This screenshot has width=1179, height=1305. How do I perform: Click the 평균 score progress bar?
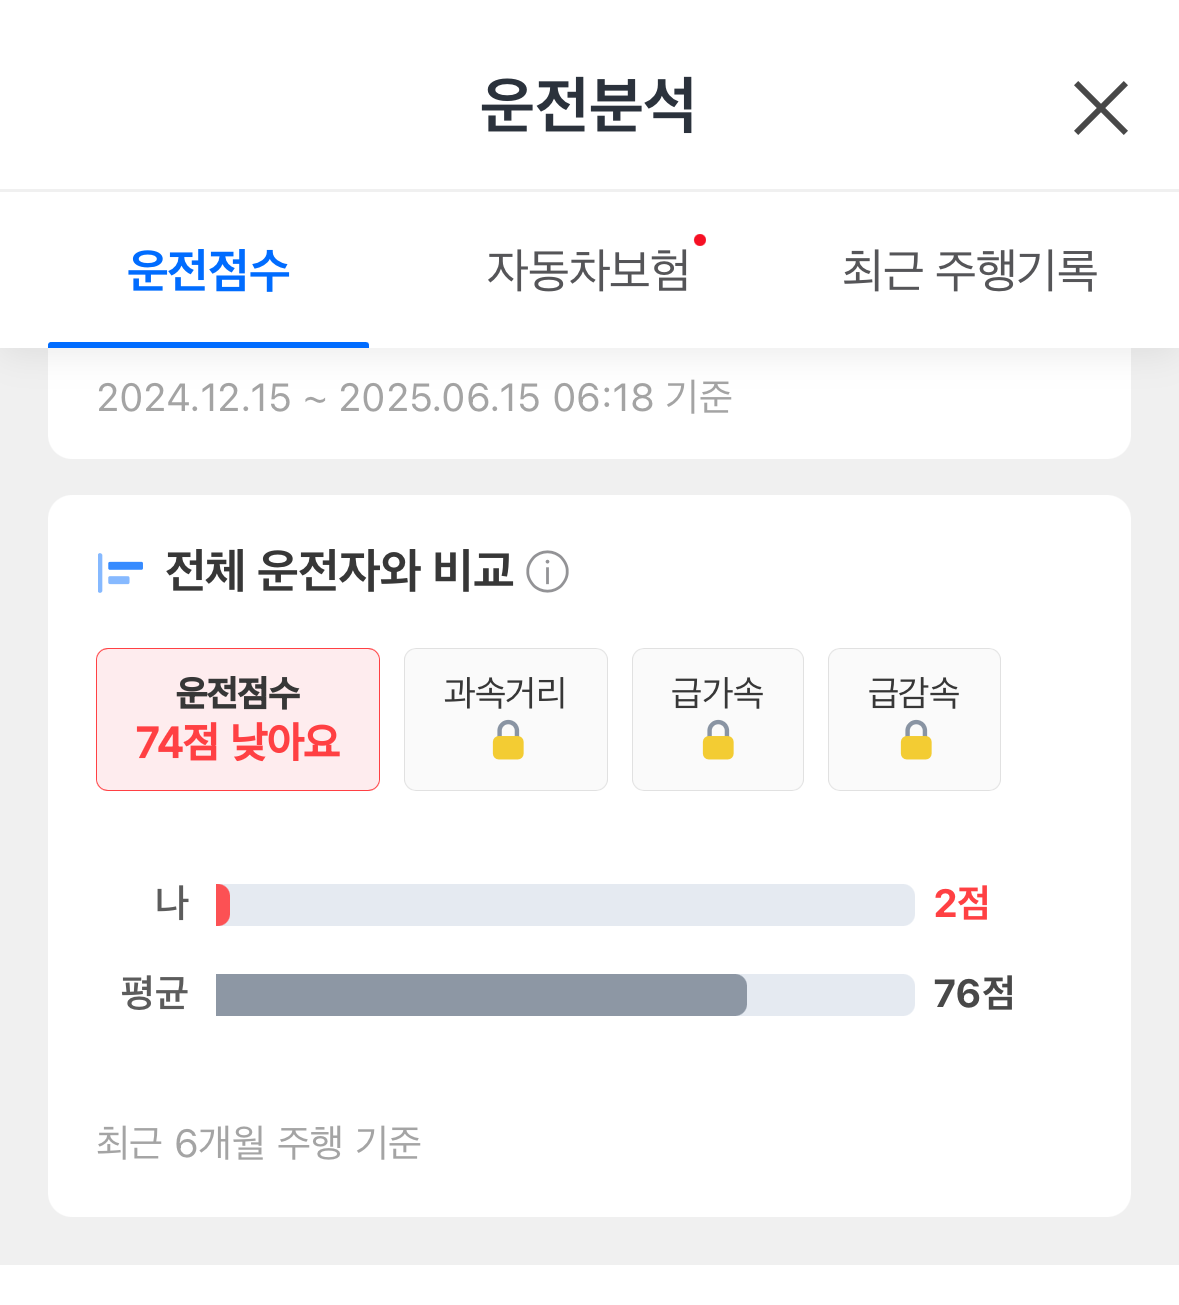565,995
